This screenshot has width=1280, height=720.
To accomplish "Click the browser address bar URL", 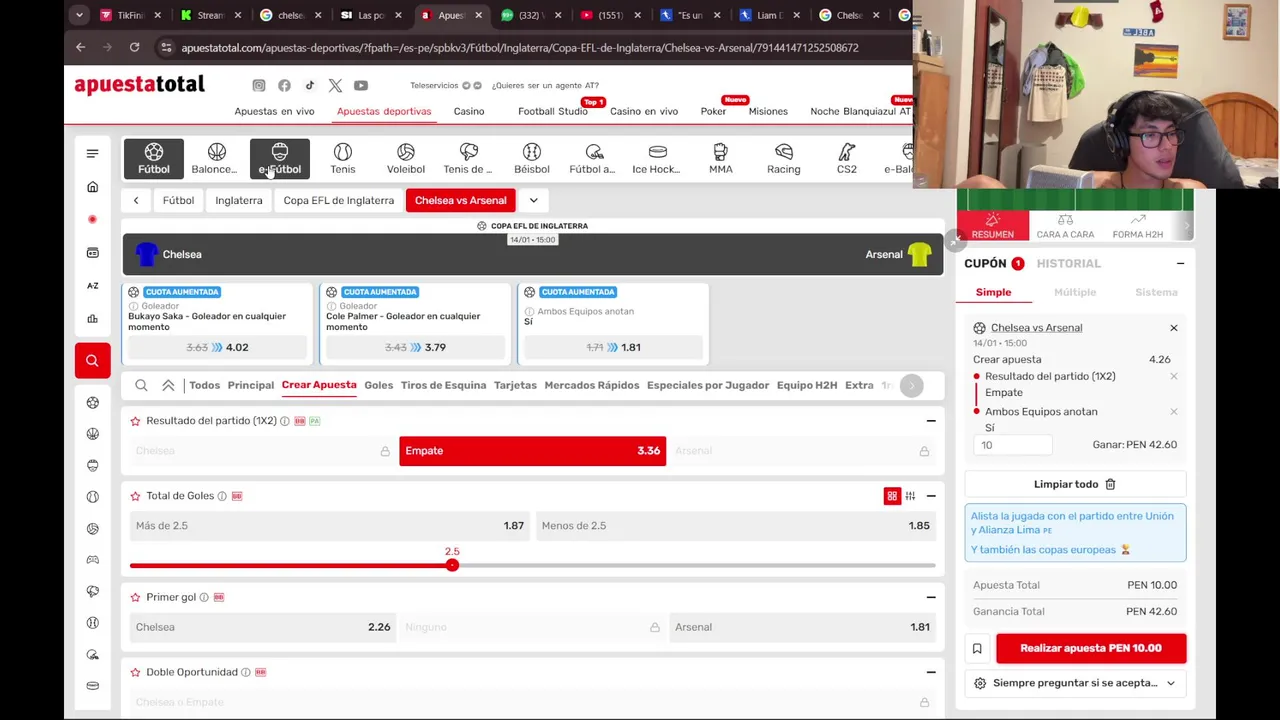I will coord(520,47).
